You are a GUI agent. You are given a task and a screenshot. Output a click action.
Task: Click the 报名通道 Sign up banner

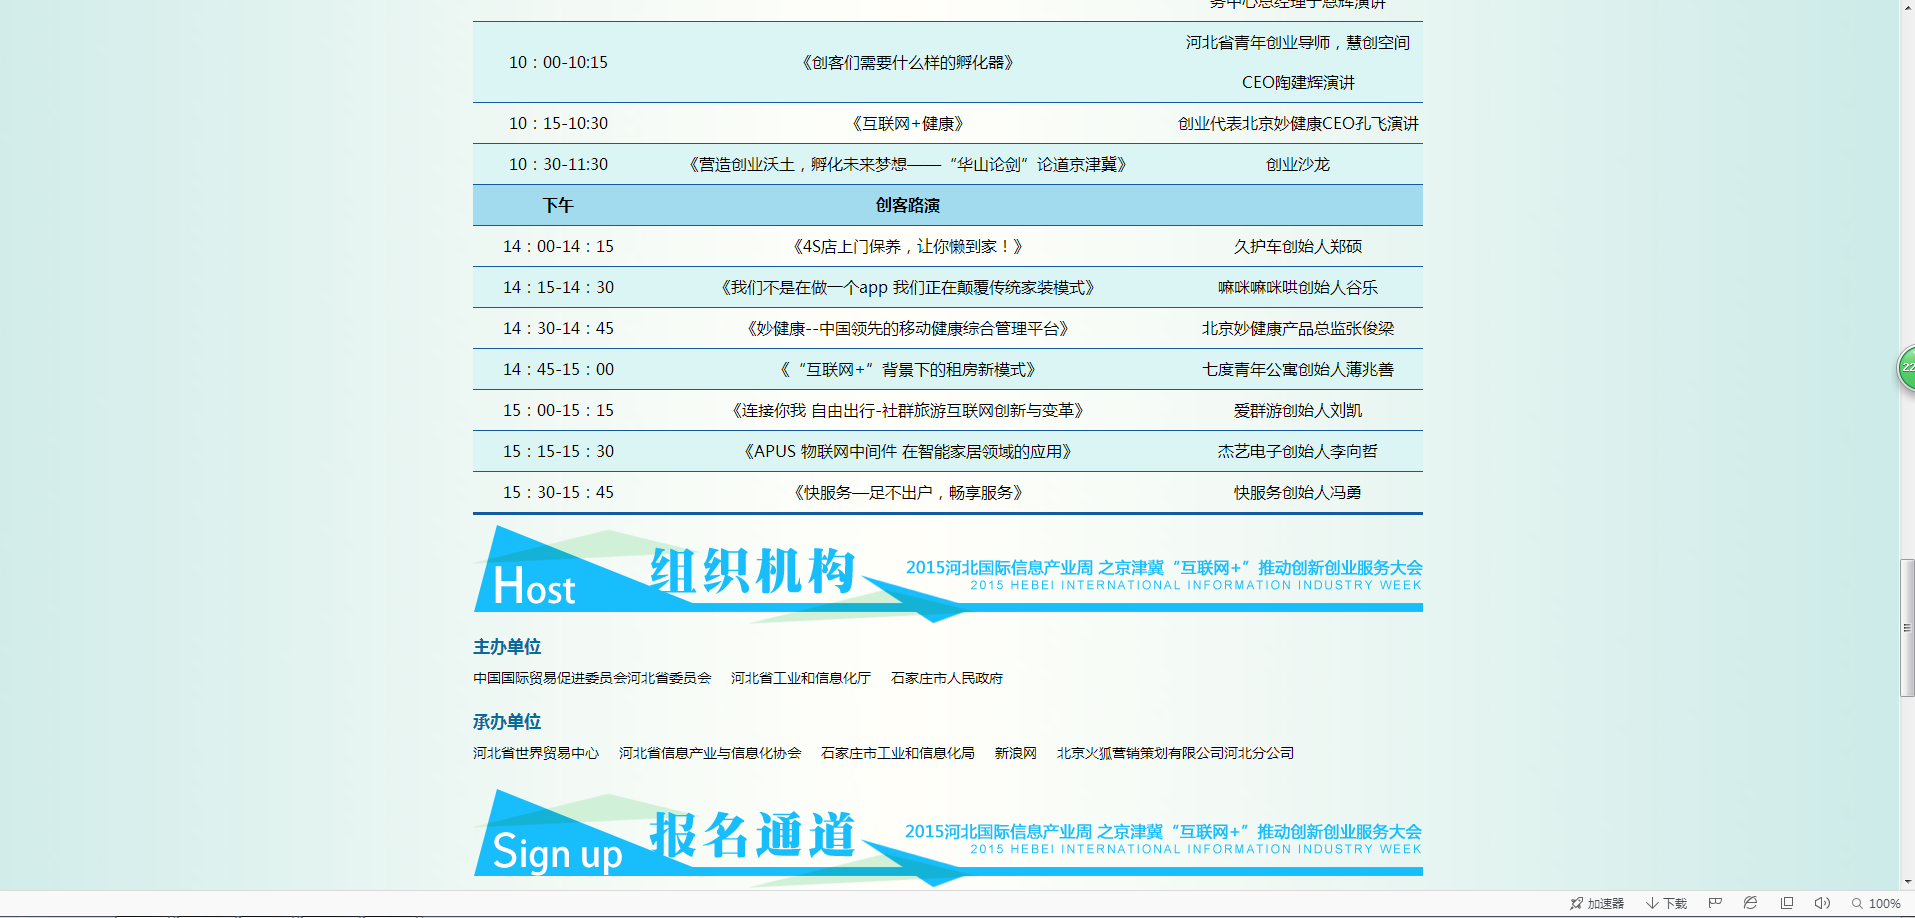[x=947, y=836]
